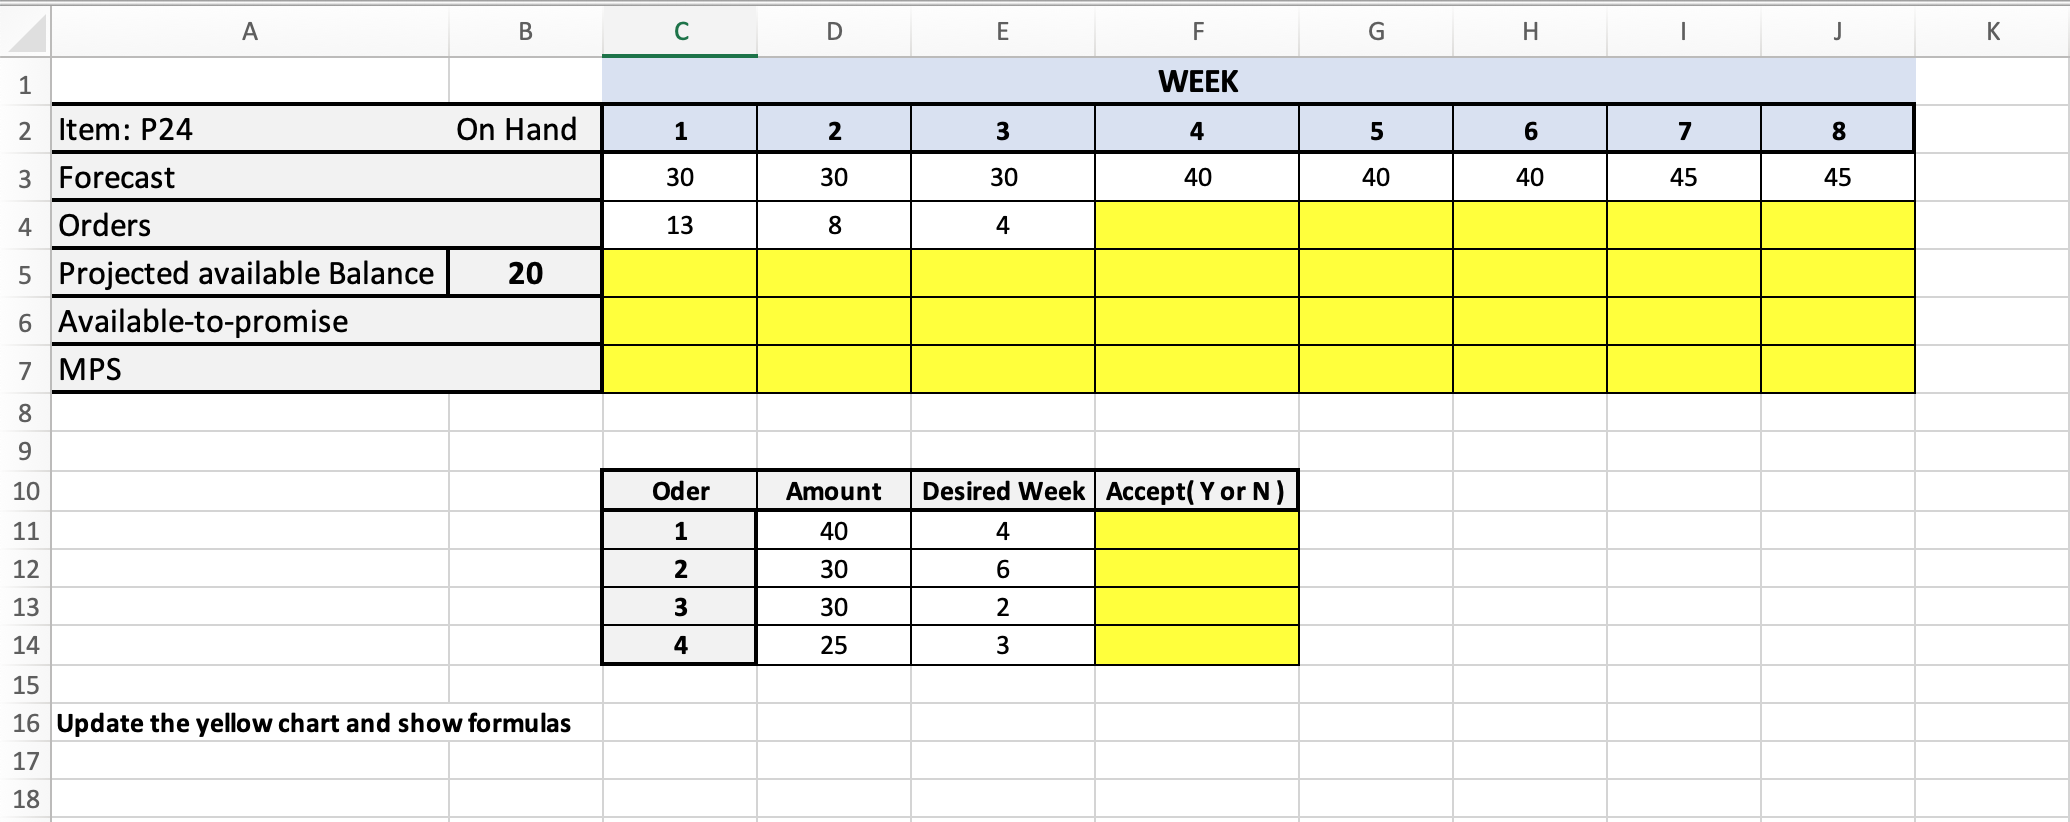
Task: Click the On Hand value cell showing 20
Action: (x=524, y=272)
